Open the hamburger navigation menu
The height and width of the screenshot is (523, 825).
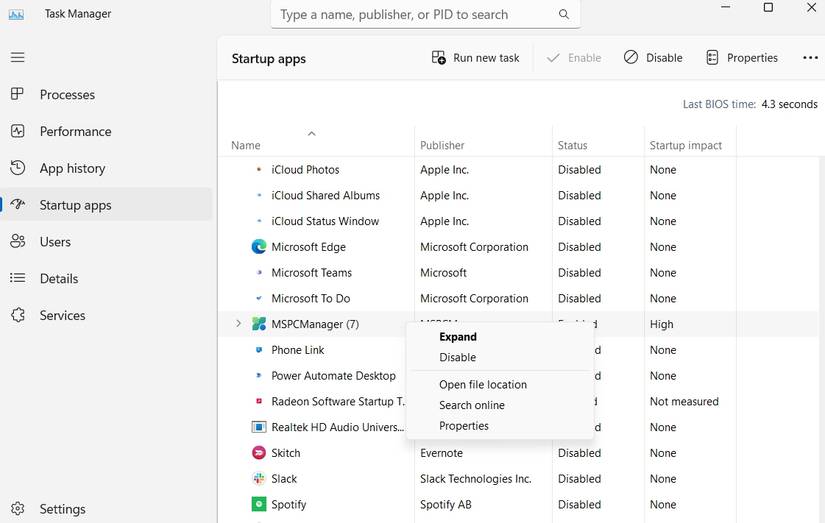[x=17, y=57]
